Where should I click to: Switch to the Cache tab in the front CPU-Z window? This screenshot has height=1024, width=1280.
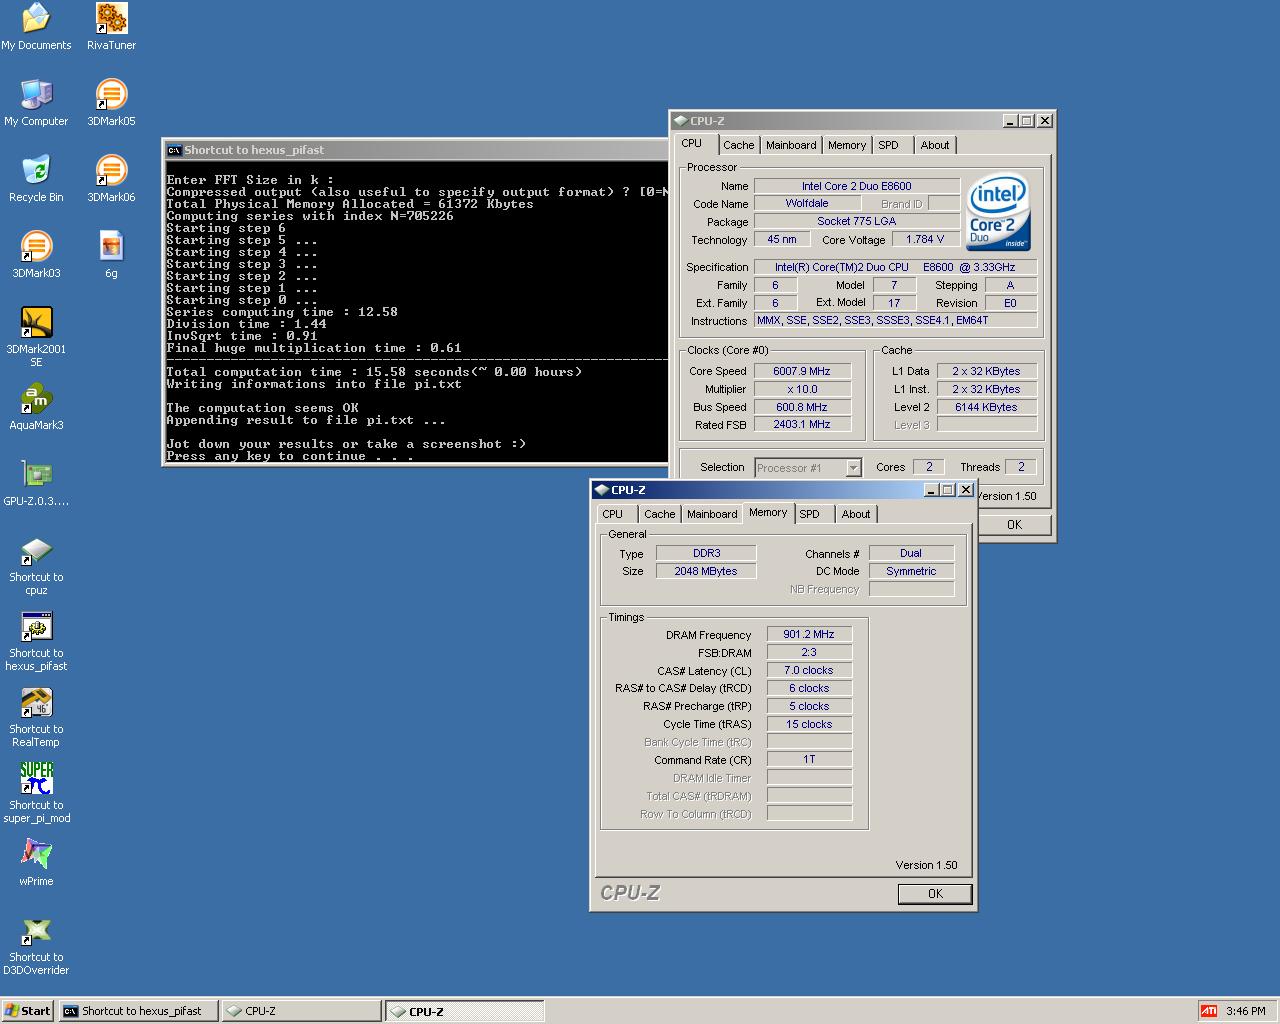(x=659, y=514)
